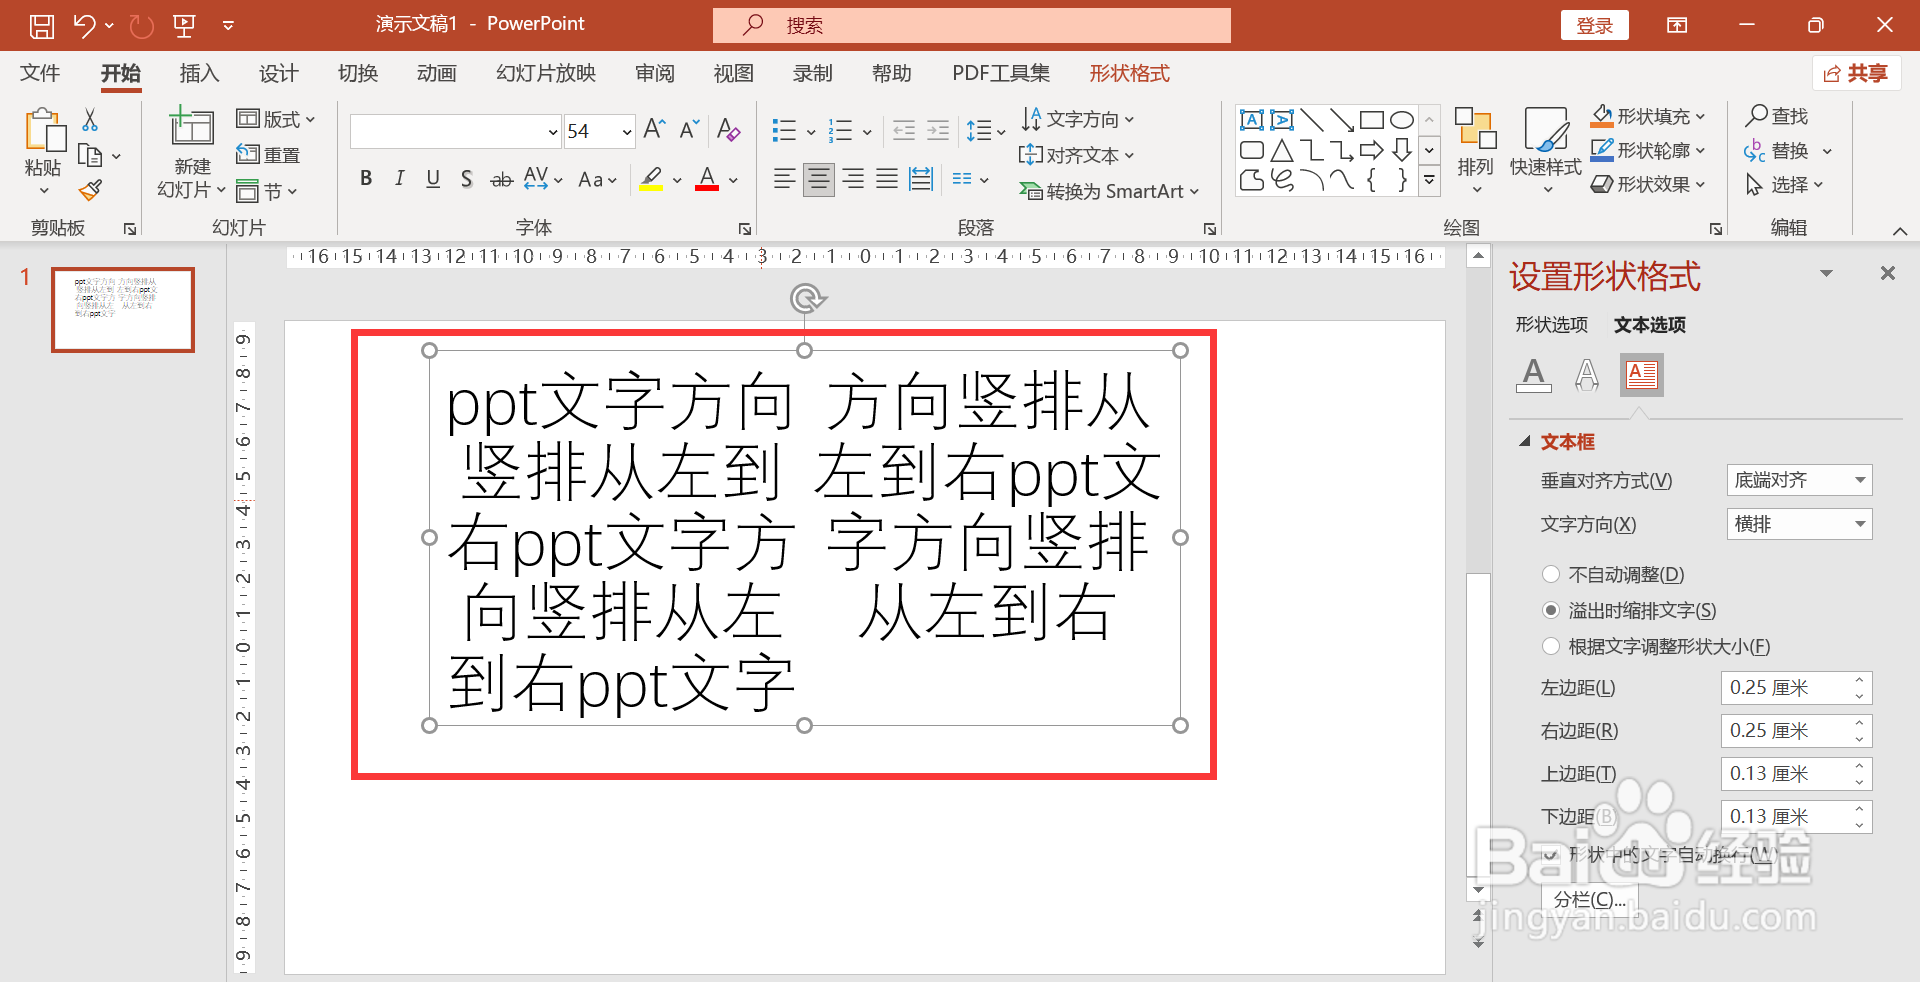This screenshot has height=982, width=1920.
Task: Click the Save icon in title bar
Action: 41,26
